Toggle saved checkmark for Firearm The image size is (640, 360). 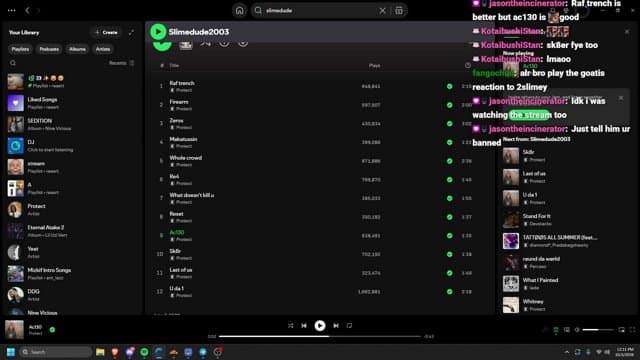click(449, 105)
